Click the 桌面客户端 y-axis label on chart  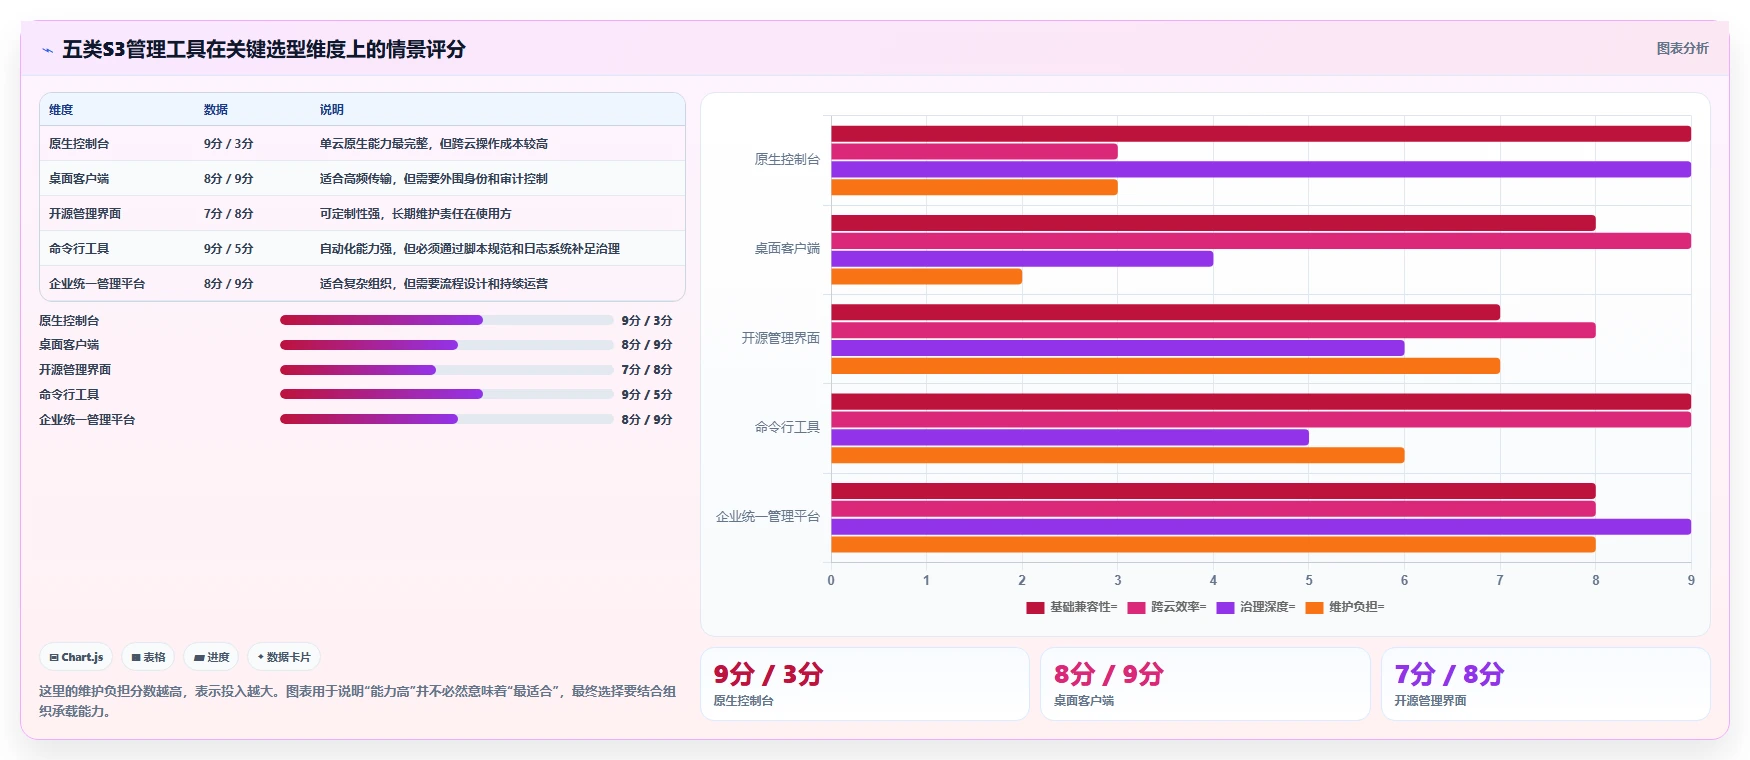pos(787,249)
